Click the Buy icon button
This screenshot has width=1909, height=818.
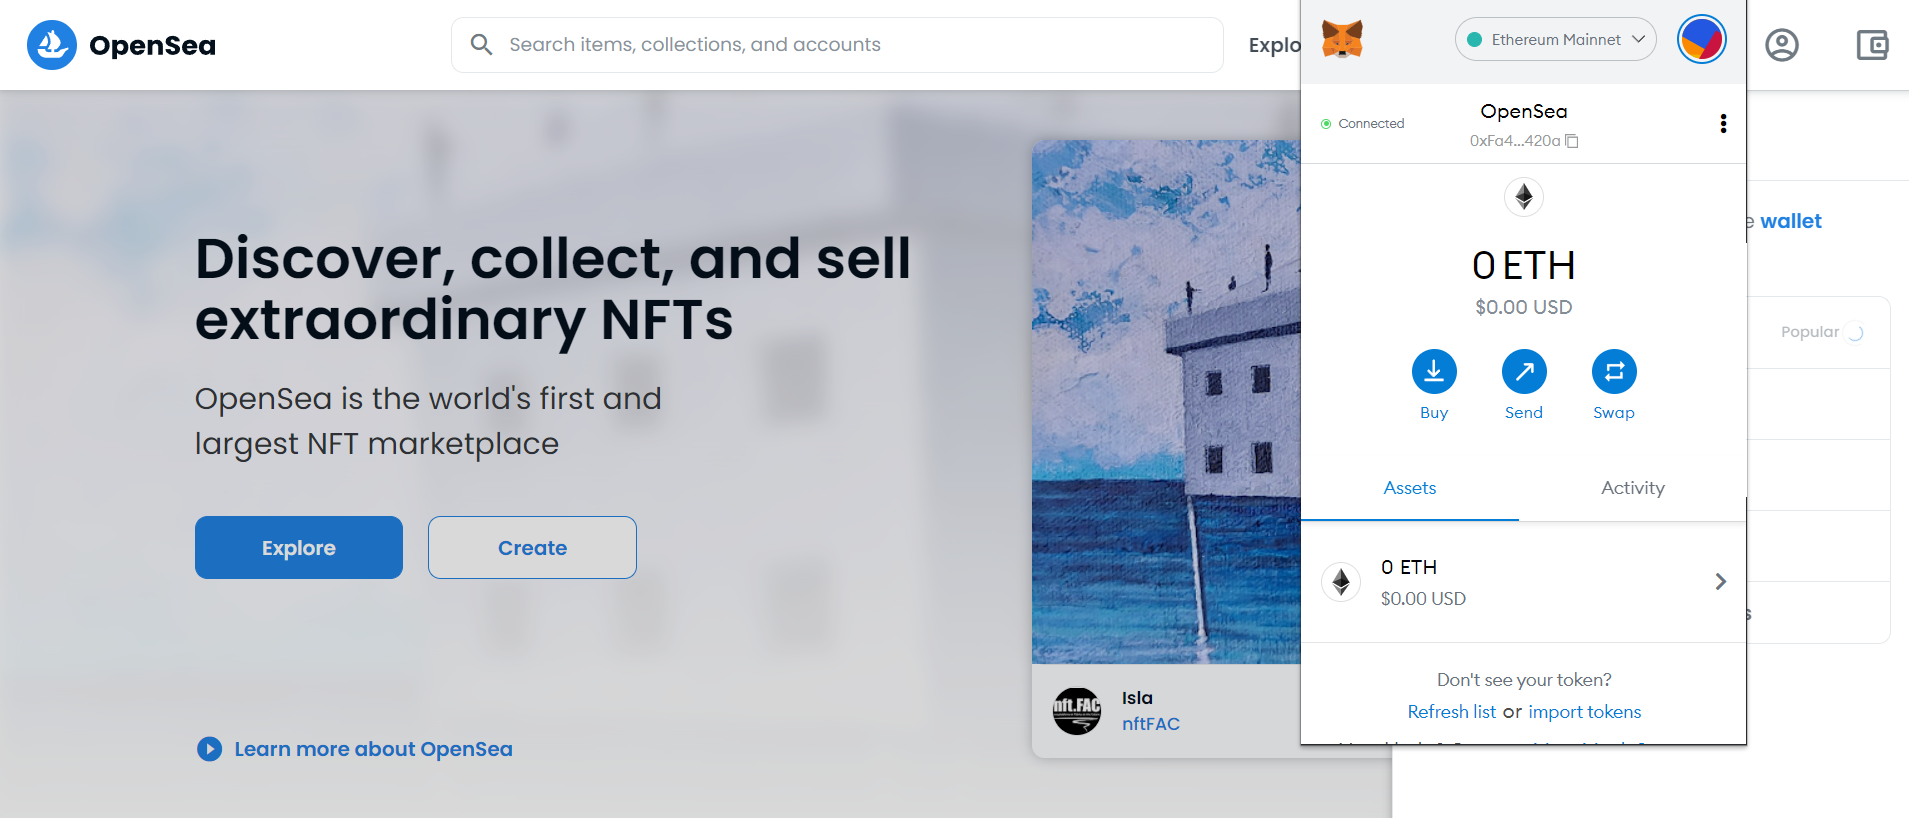pos(1434,372)
